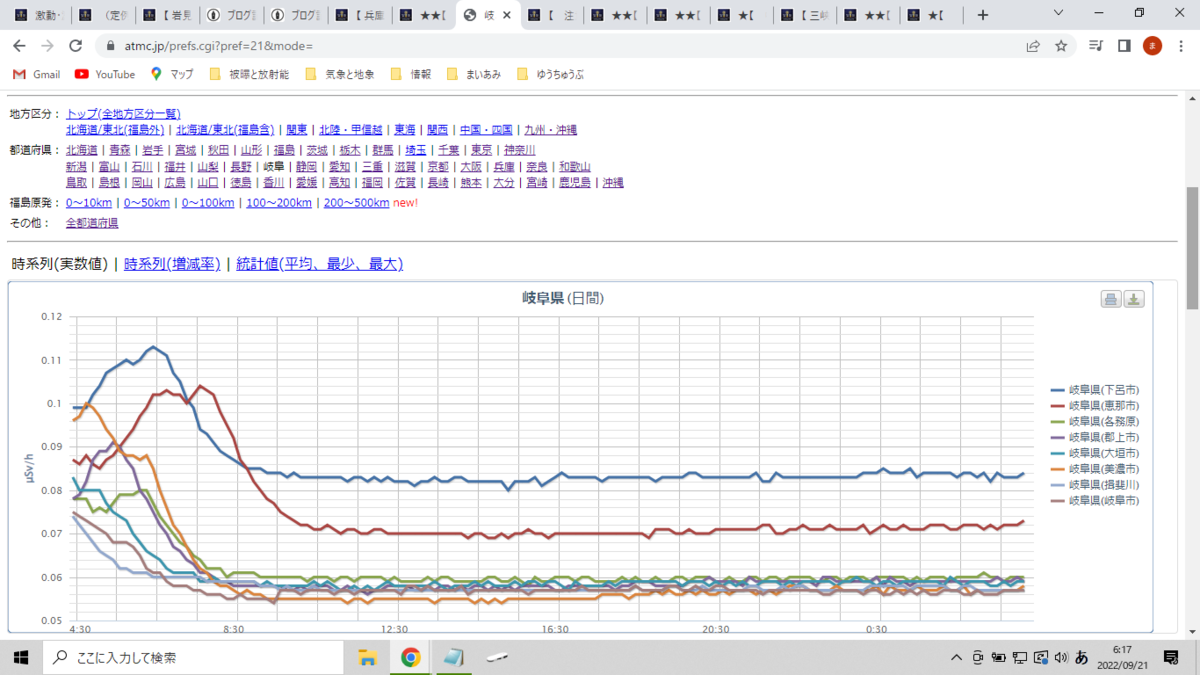This screenshot has height=675, width=1200.
Task: Hide the 岐阜県(美濃市) series via legend
Action: click(1095, 468)
